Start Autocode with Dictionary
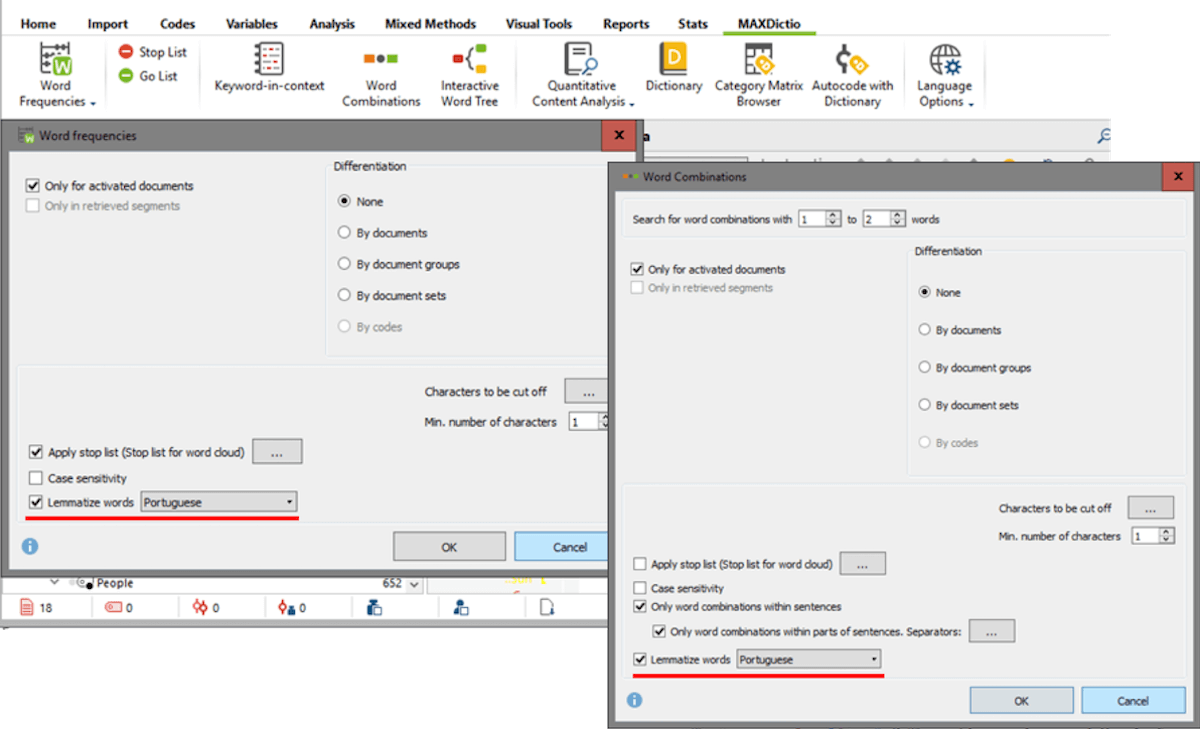 pos(852,75)
